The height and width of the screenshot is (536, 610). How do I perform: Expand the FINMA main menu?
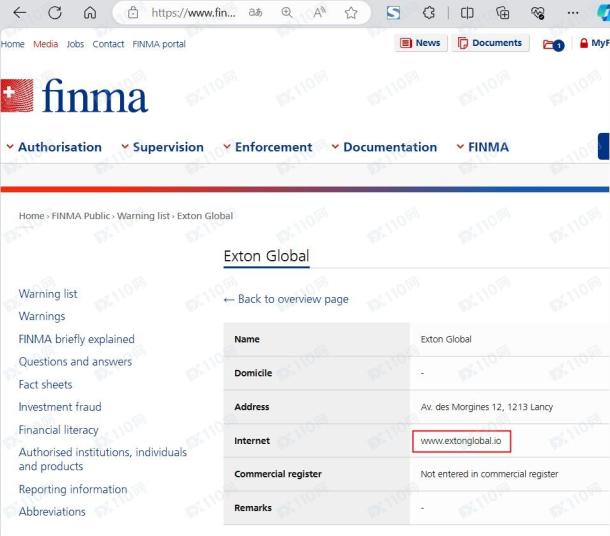point(482,147)
